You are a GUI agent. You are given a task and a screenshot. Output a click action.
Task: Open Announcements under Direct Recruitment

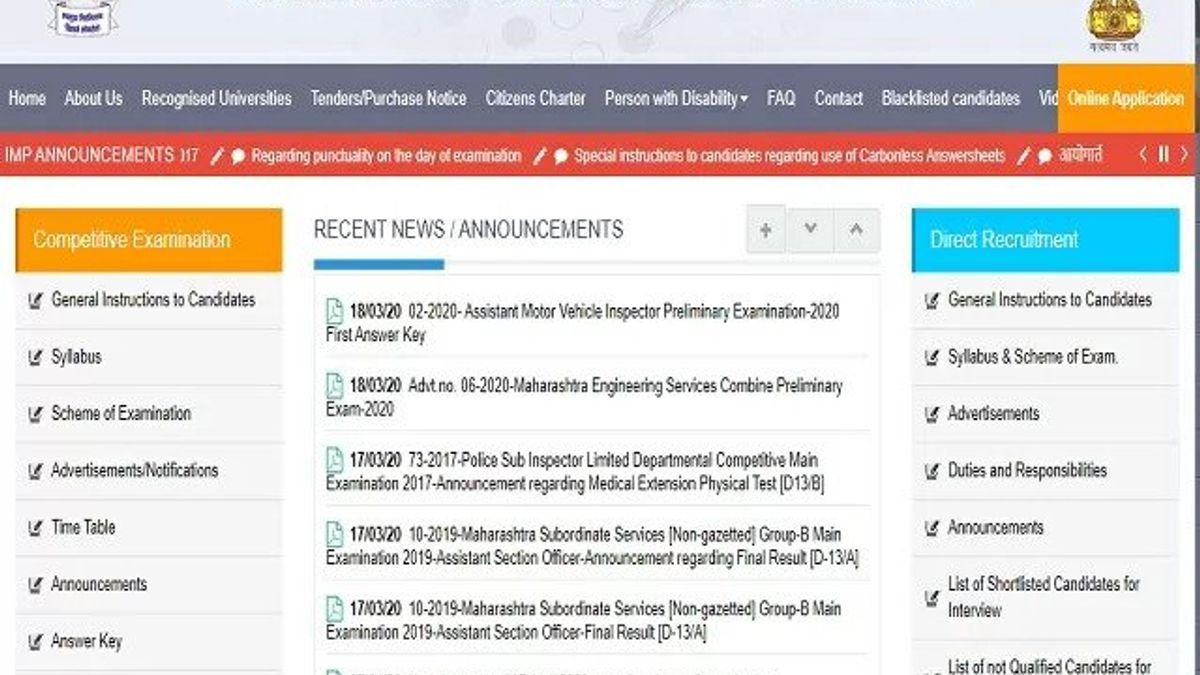tap(996, 527)
